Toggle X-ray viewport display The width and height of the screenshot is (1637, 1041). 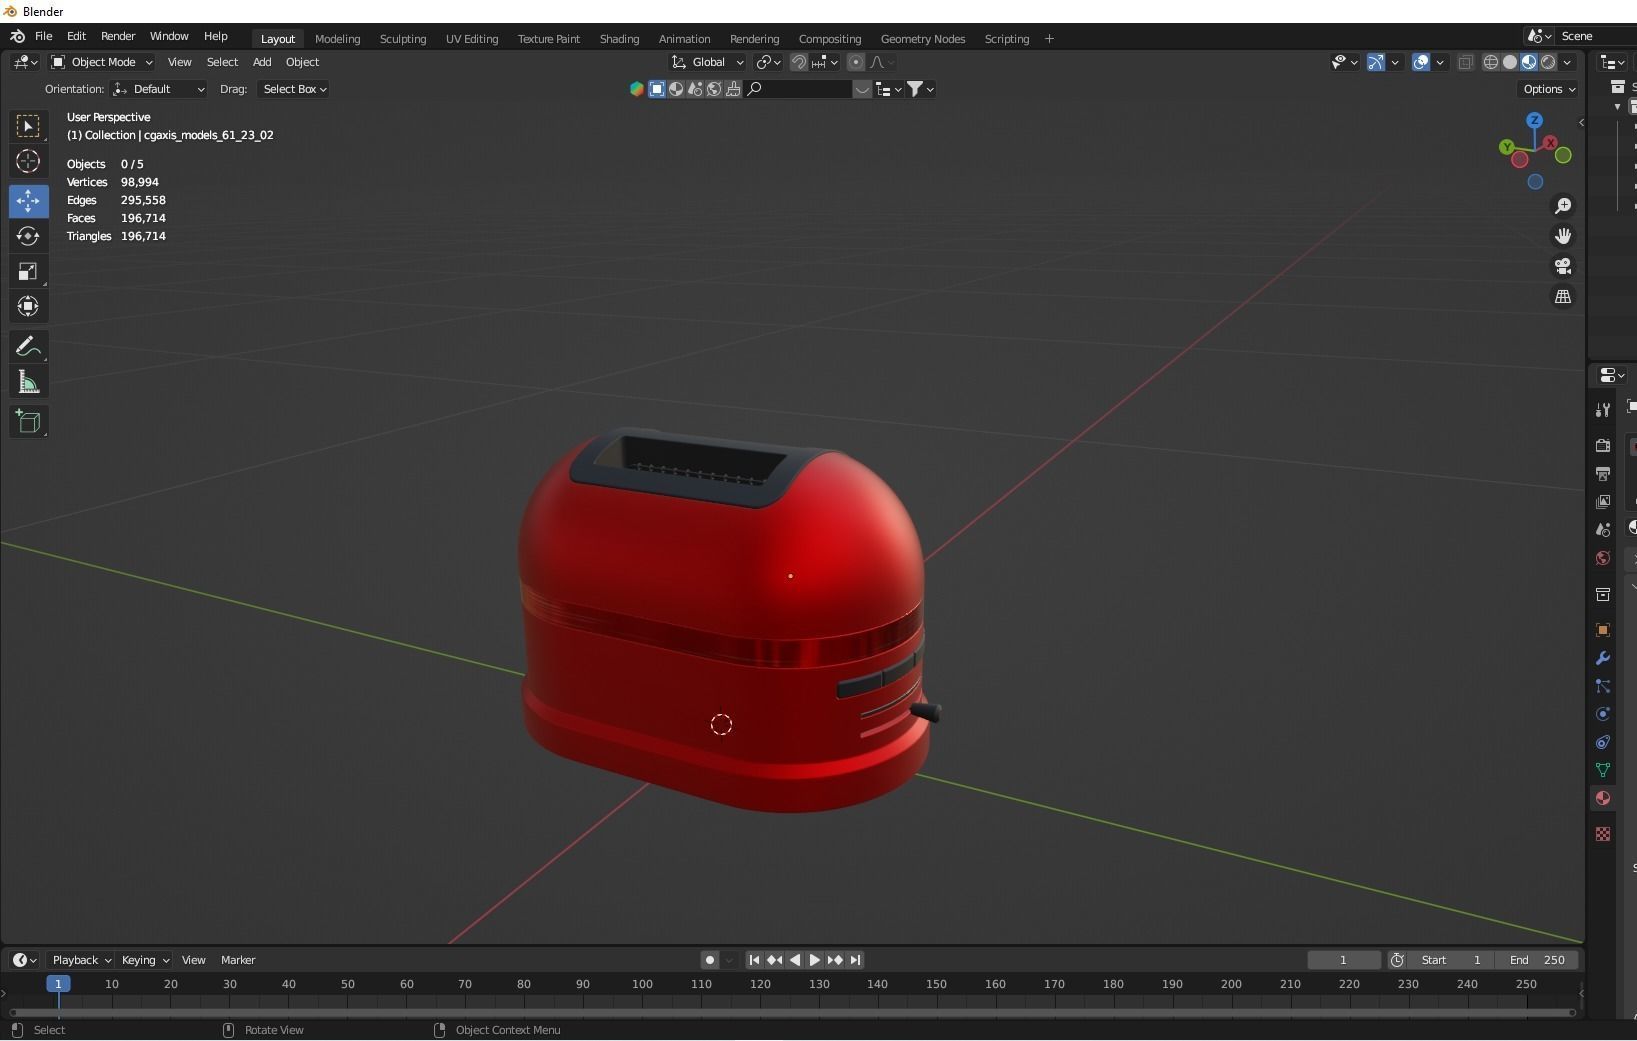[x=1465, y=62]
